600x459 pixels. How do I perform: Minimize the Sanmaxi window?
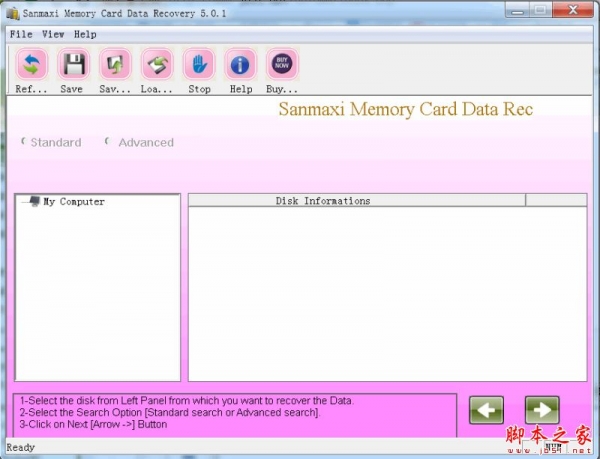click(517, 11)
